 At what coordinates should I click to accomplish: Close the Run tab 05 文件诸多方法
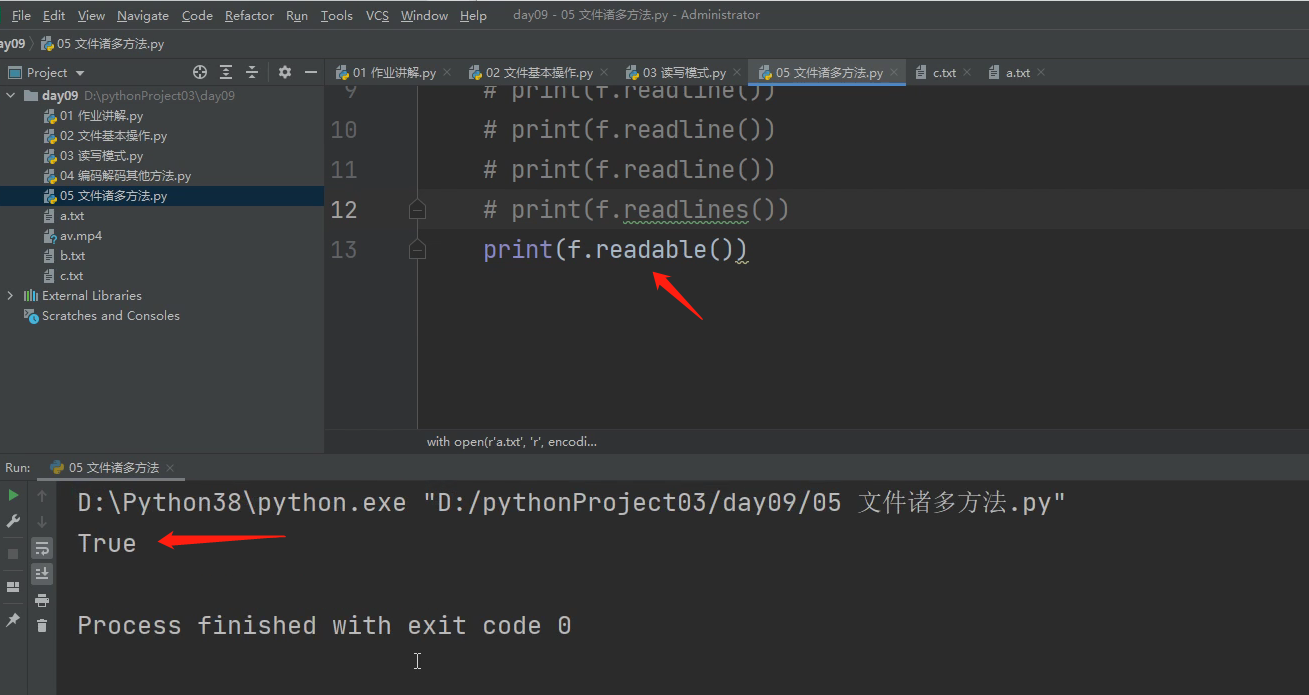[170, 468]
